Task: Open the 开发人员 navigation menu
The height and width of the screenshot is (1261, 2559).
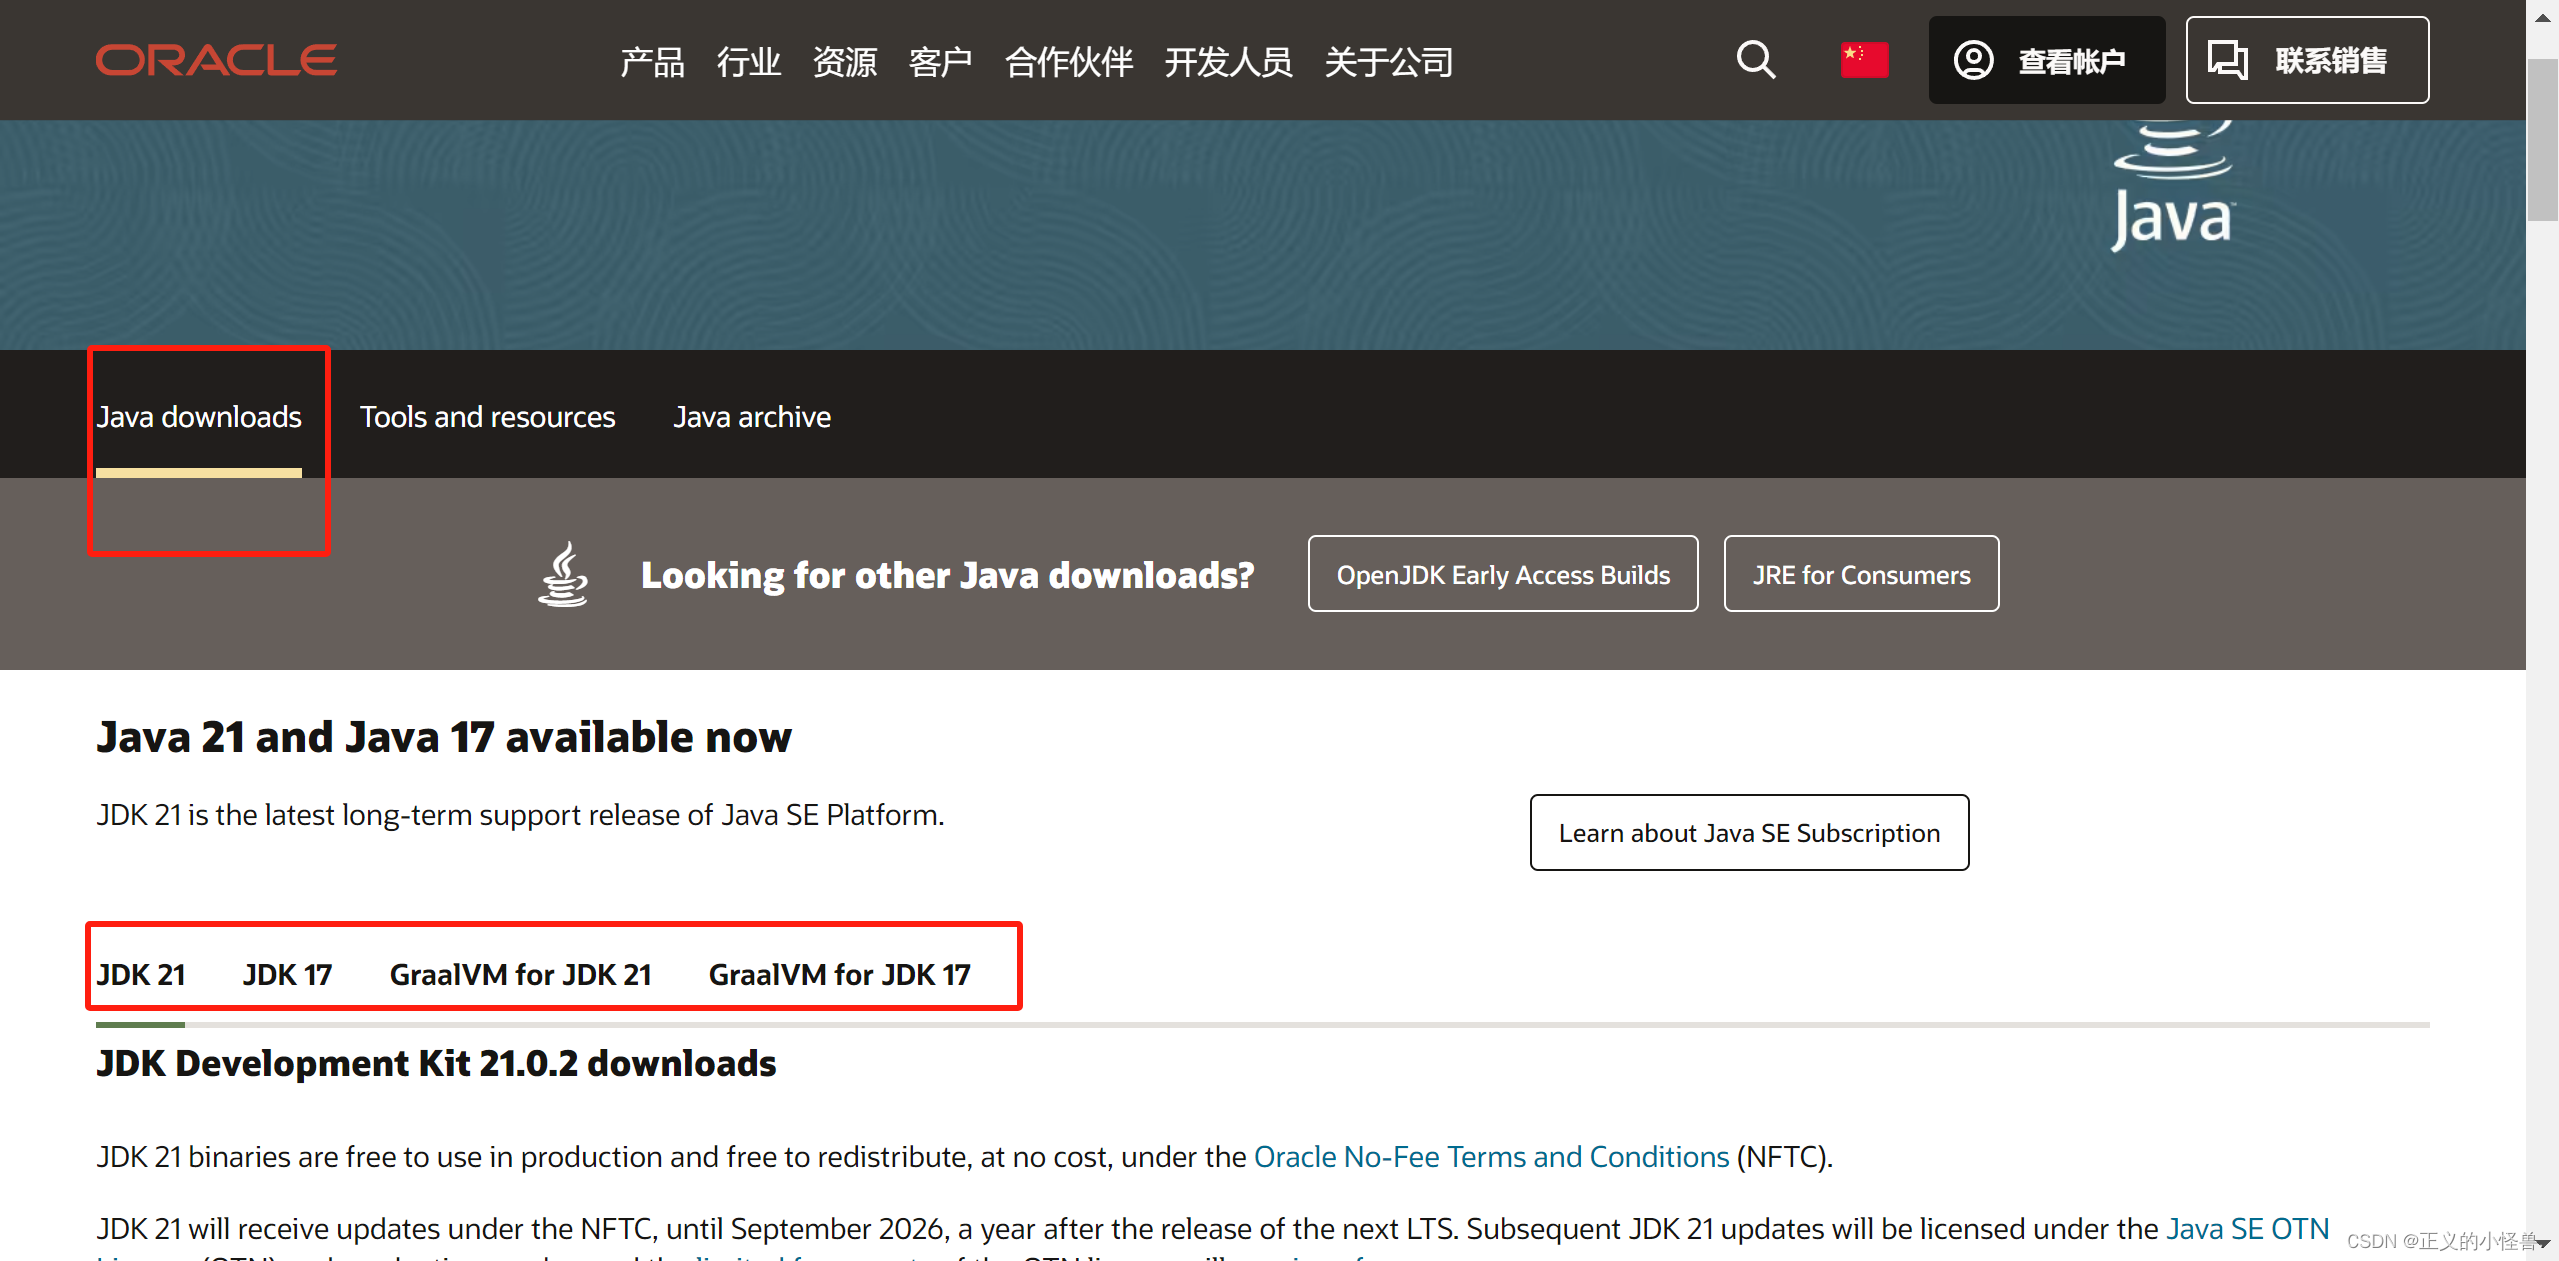Action: (x=1228, y=62)
